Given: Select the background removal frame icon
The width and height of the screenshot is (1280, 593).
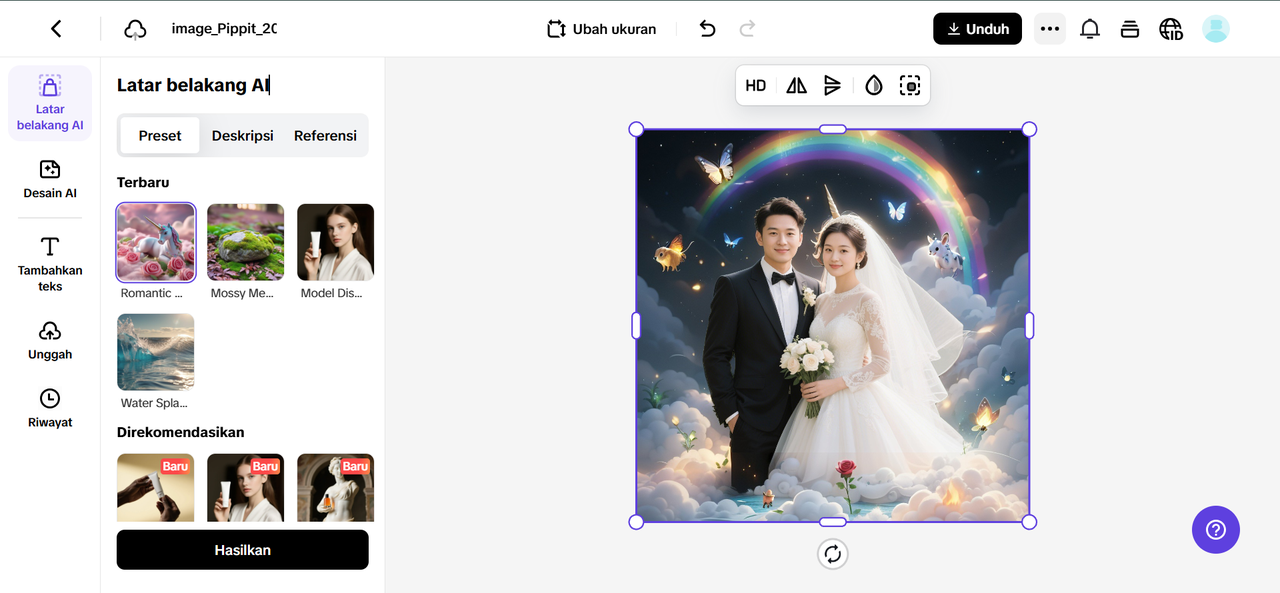Looking at the screenshot, I should pyautogui.click(x=909, y=86).
